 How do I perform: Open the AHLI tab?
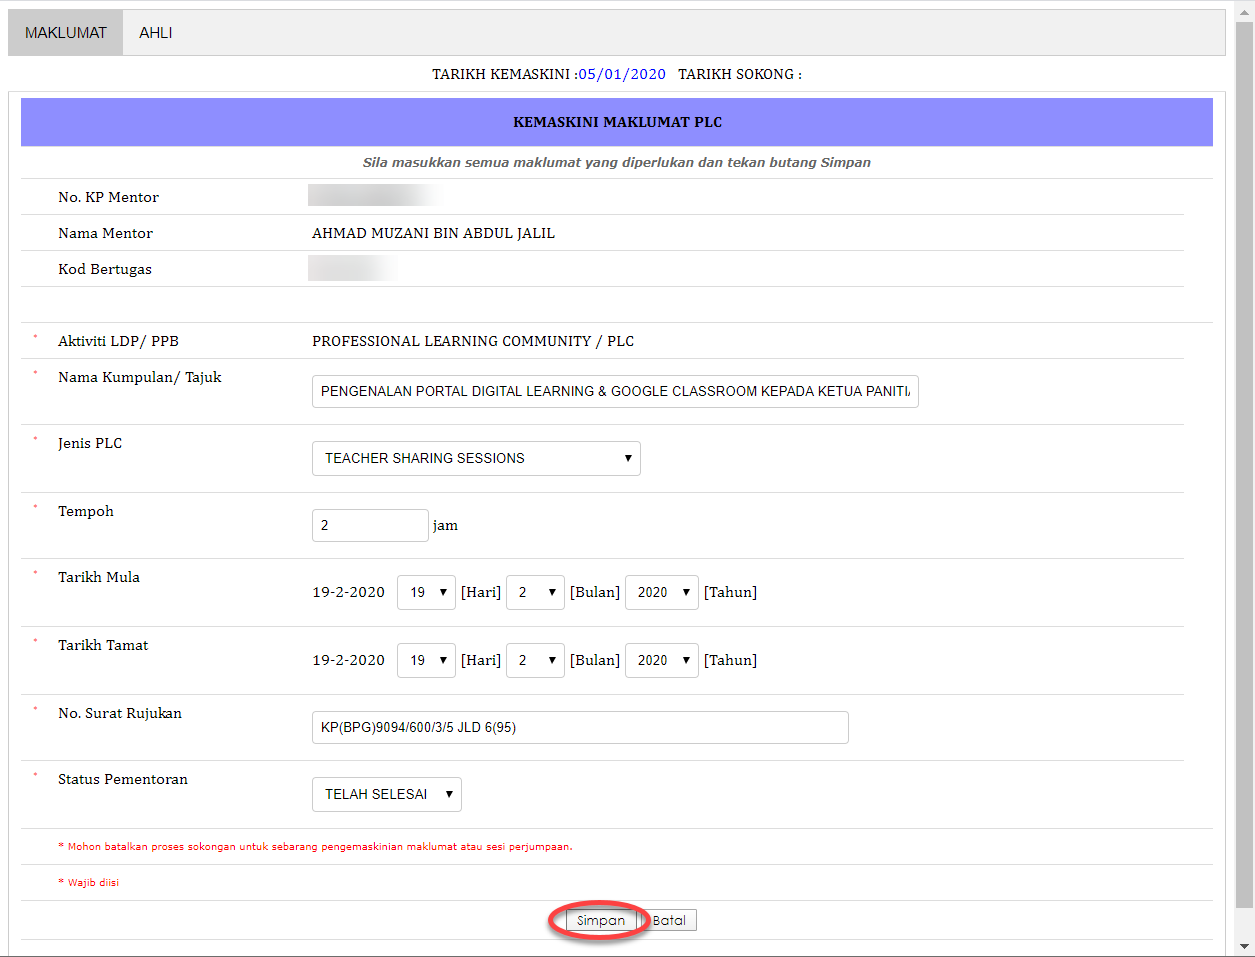[155, 33]
